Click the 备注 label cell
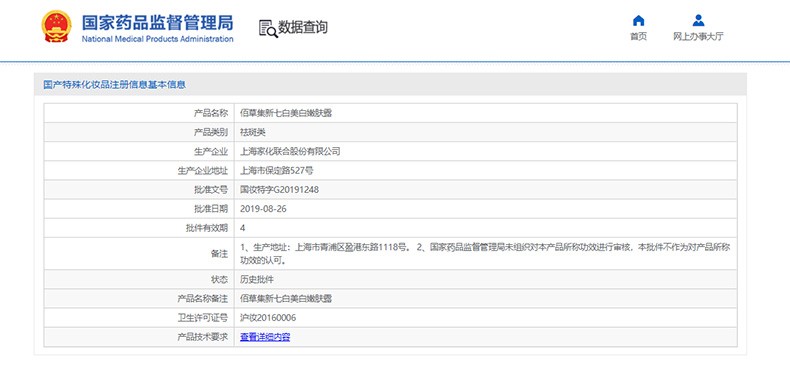This screenshot has width=790, height=377. [139, 254]
